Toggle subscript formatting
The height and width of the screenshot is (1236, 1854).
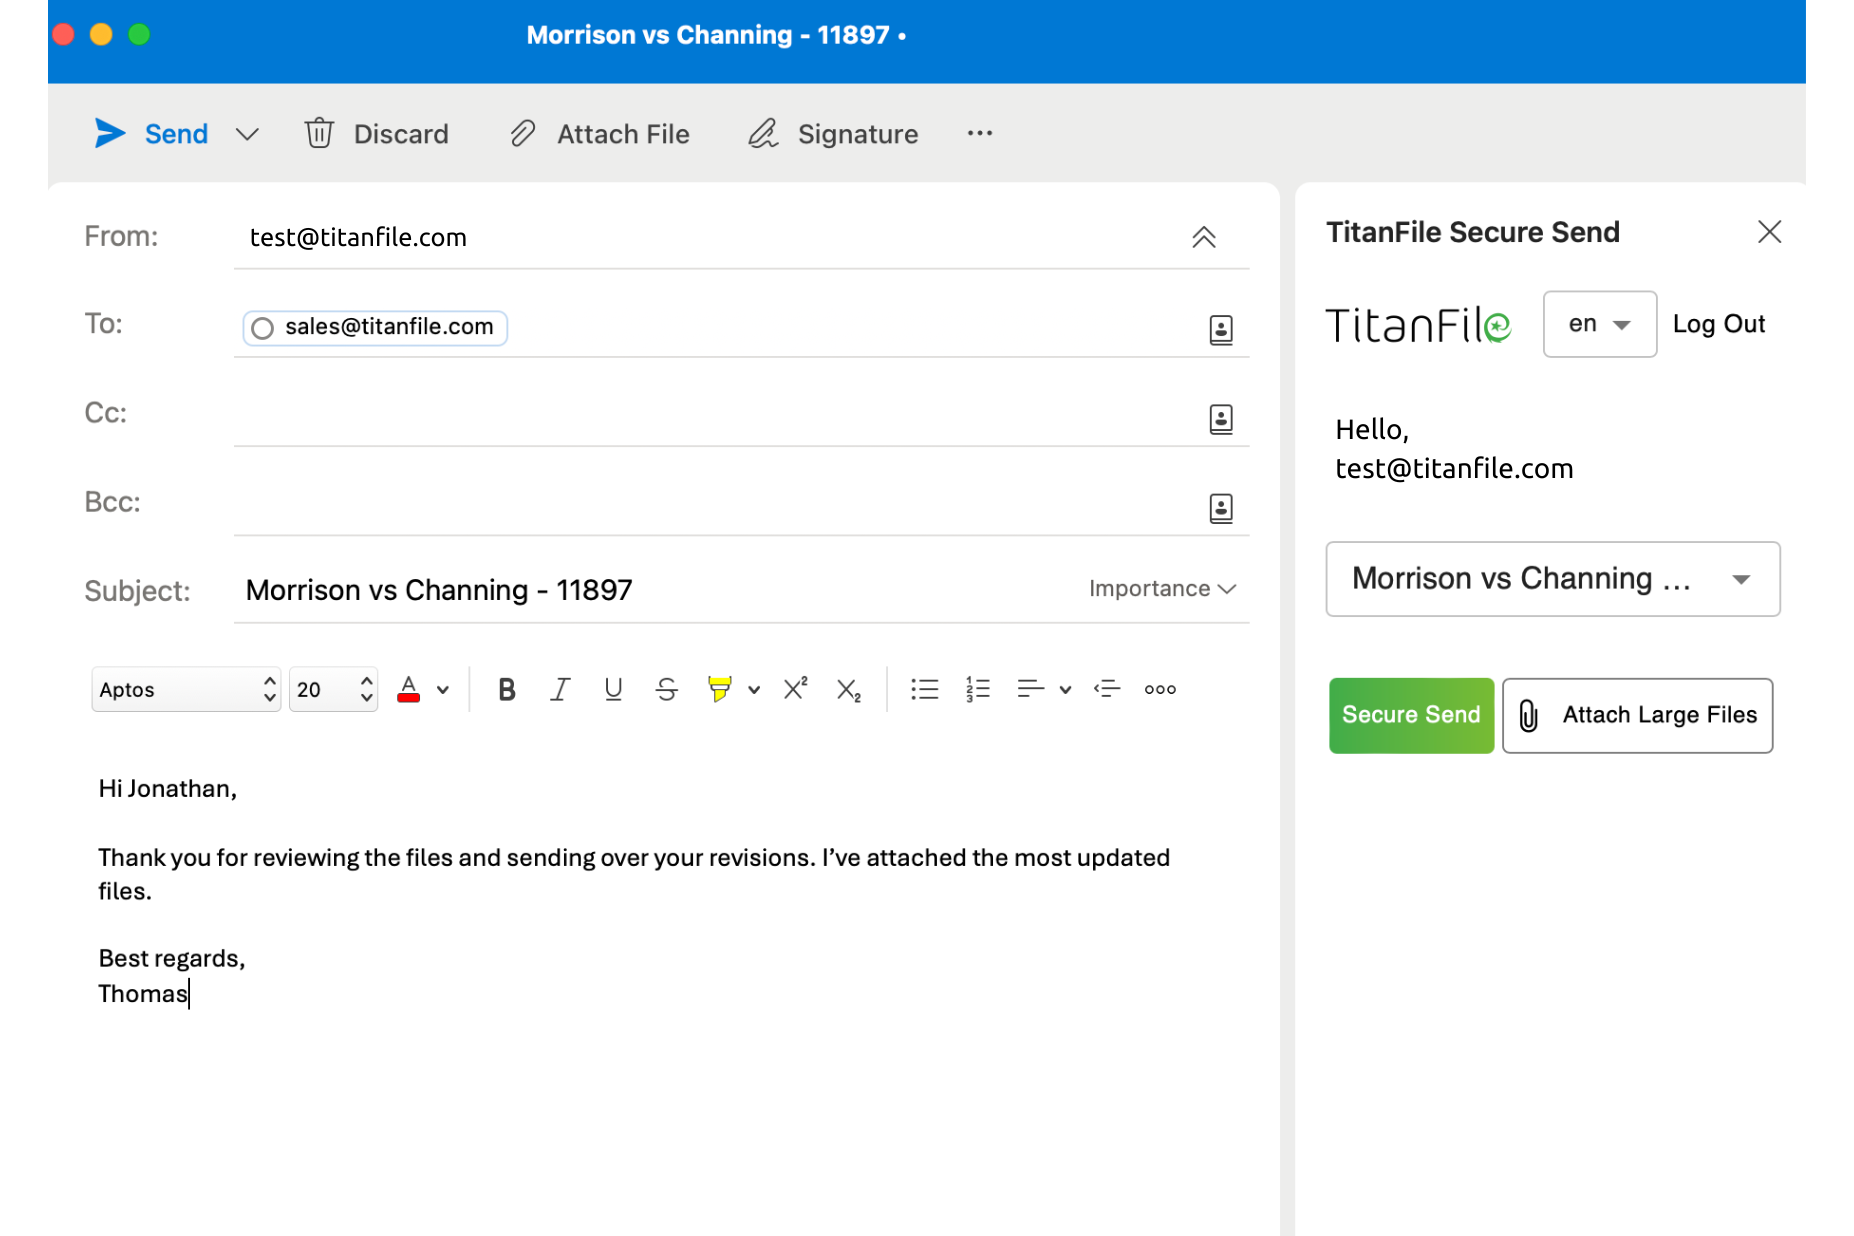[x=849, y=690]
